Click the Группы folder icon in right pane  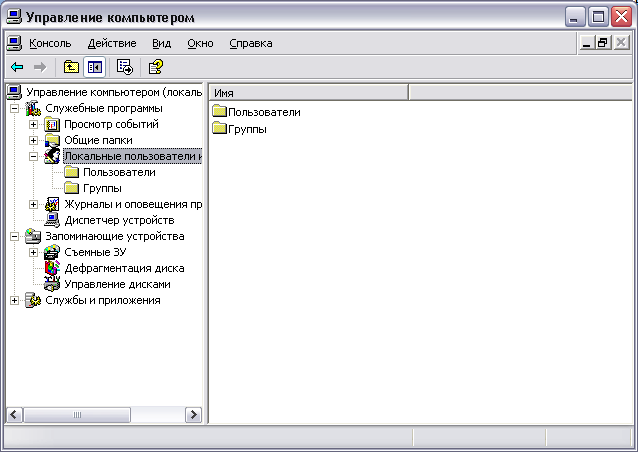220,128
